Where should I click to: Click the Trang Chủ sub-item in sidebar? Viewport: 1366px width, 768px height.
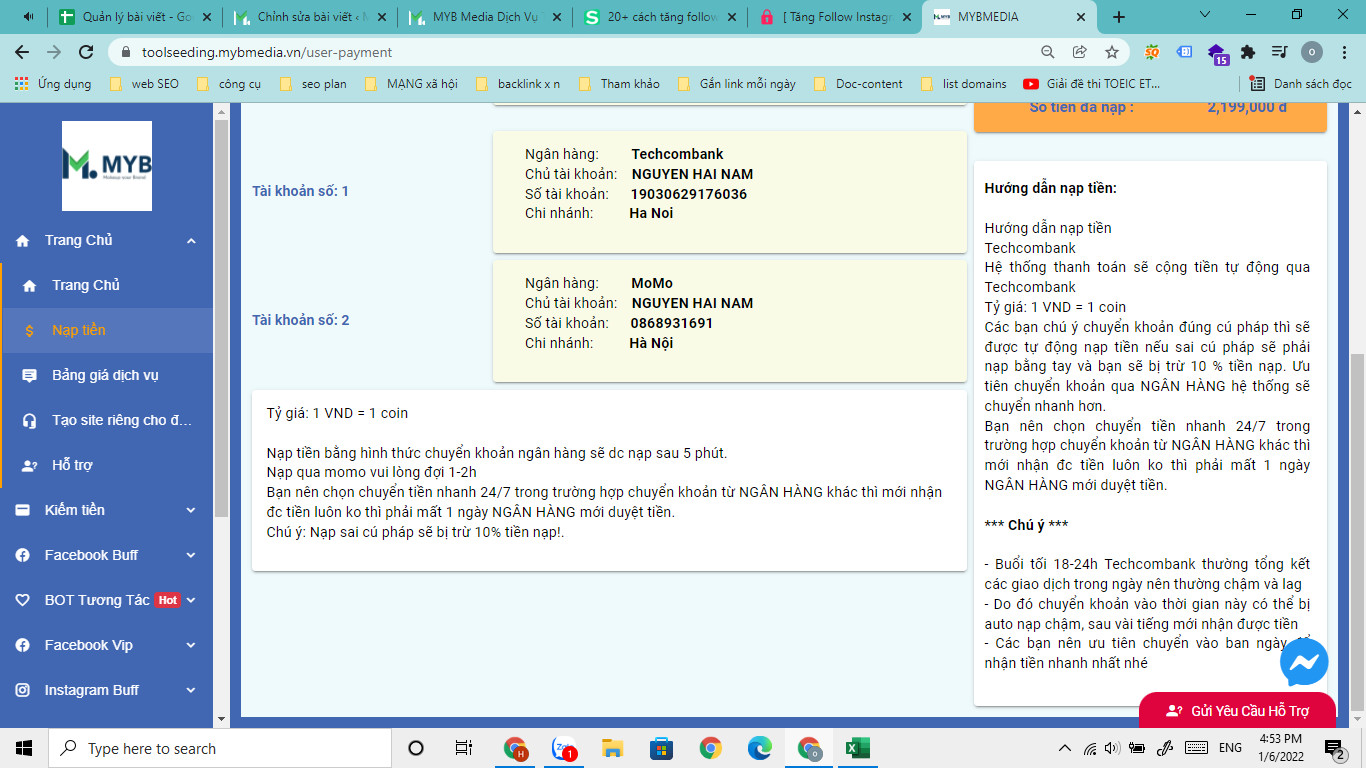point(106,285)
